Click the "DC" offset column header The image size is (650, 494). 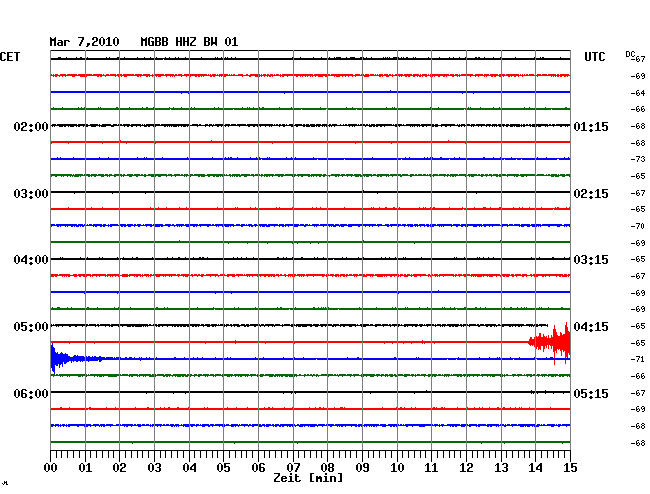(630, 54)
